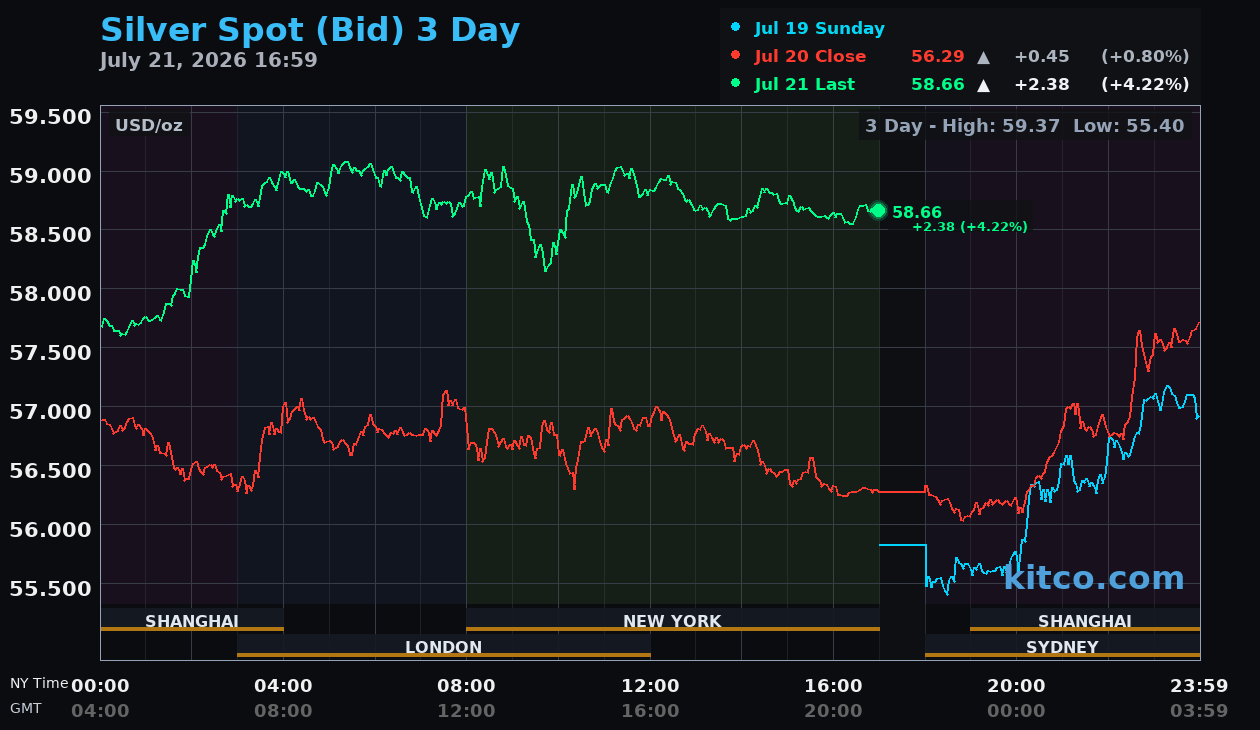Click the up triangle beside 58.66
Image resolution: width=1260 pixels, height=730 pixels.
[x=983, y=85]
